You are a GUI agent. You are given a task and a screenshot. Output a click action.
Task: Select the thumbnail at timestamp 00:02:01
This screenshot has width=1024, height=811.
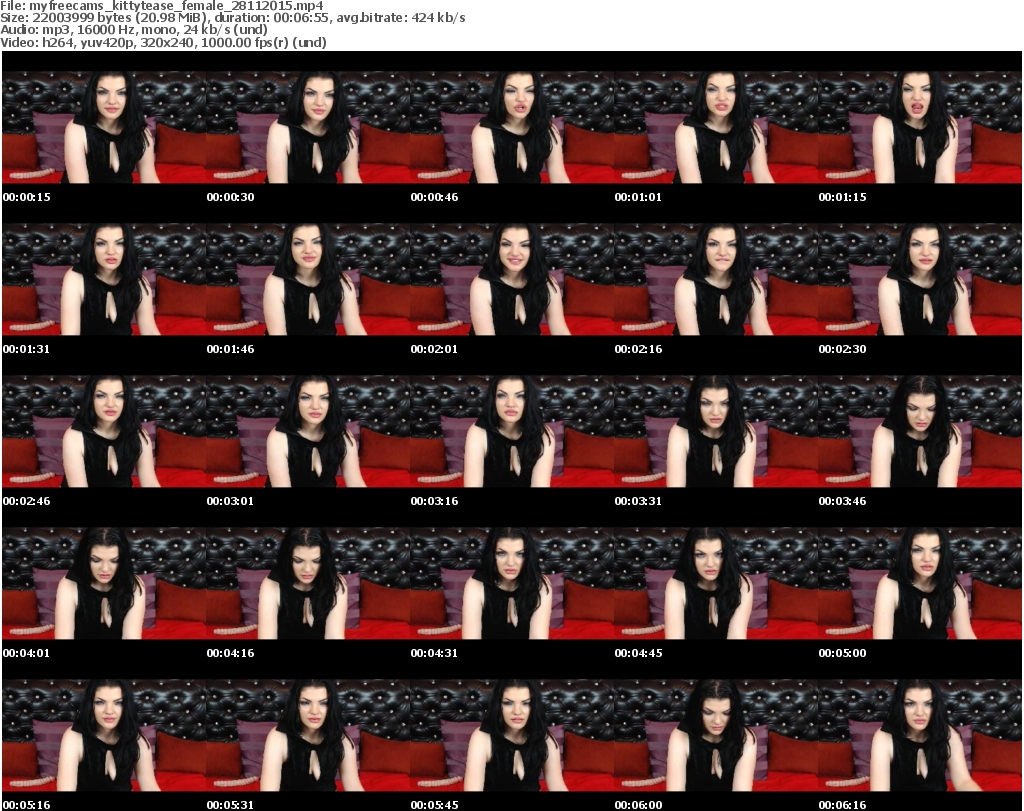tap(511, 279)
